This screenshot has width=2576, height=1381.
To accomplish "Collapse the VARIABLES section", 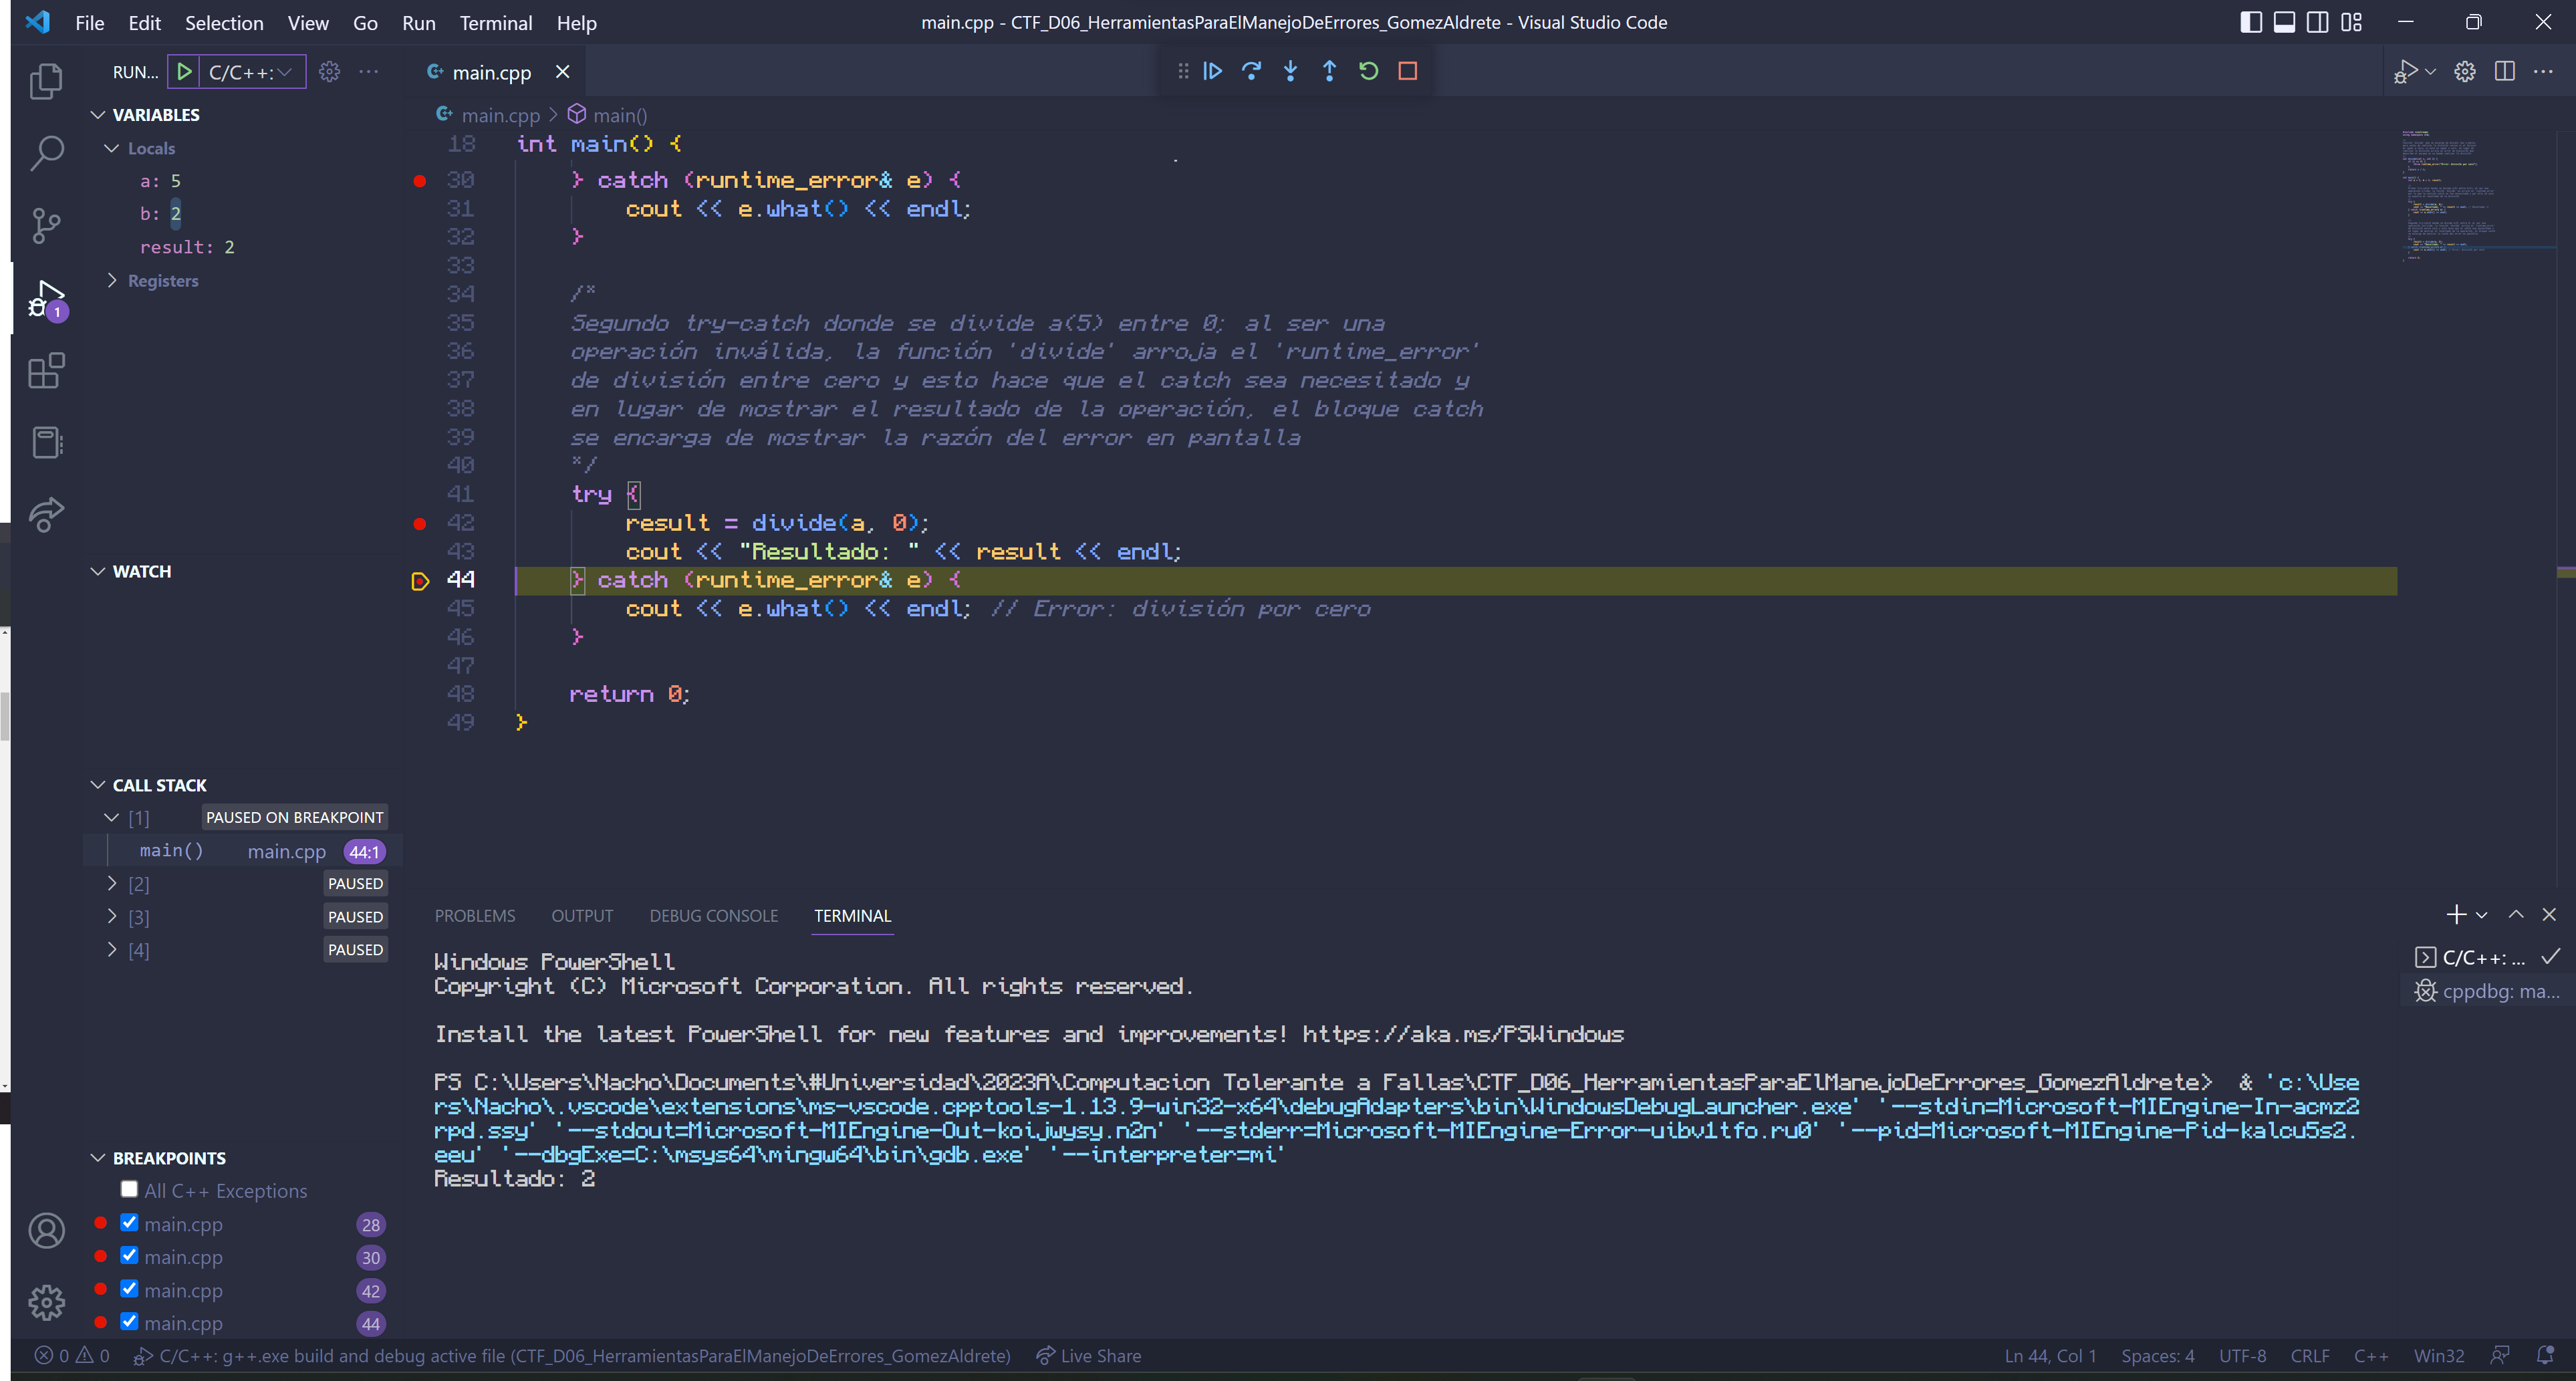I will coord(98,114).
